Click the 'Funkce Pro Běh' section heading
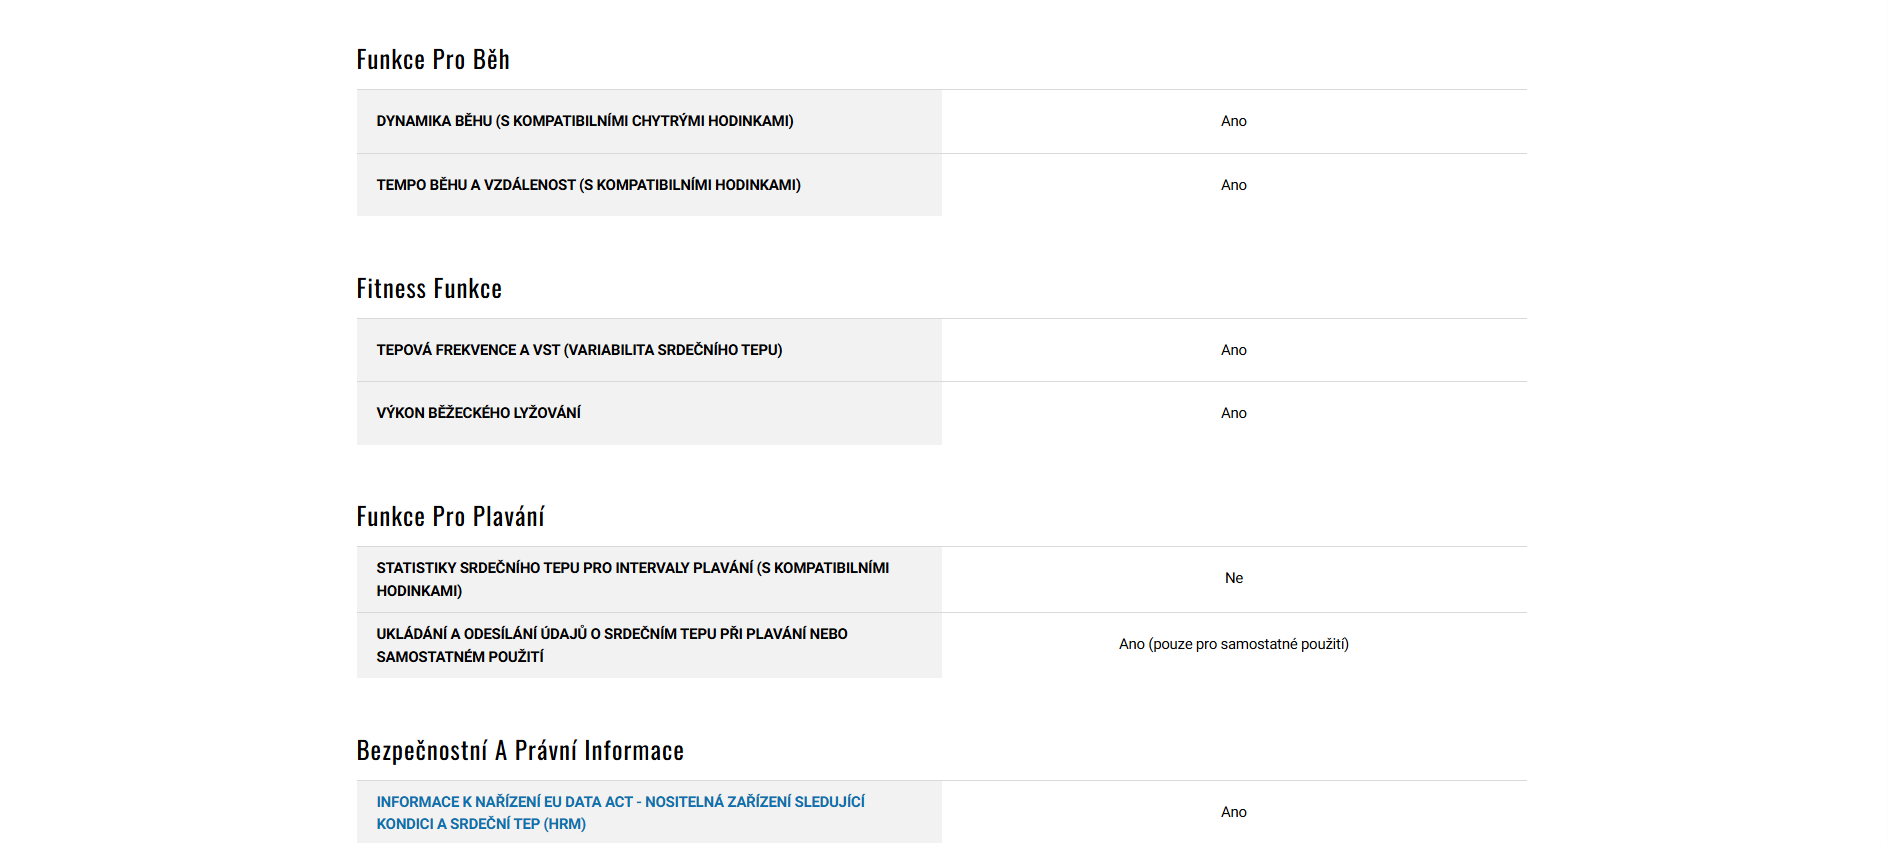 [x=433, y=60]
